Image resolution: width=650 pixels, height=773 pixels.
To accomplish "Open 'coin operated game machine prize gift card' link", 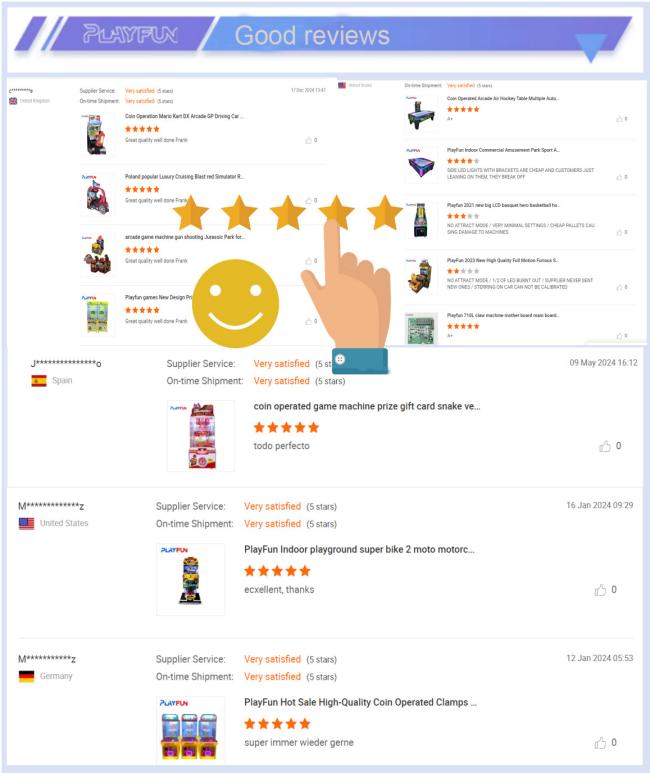I will click(366, 406).
